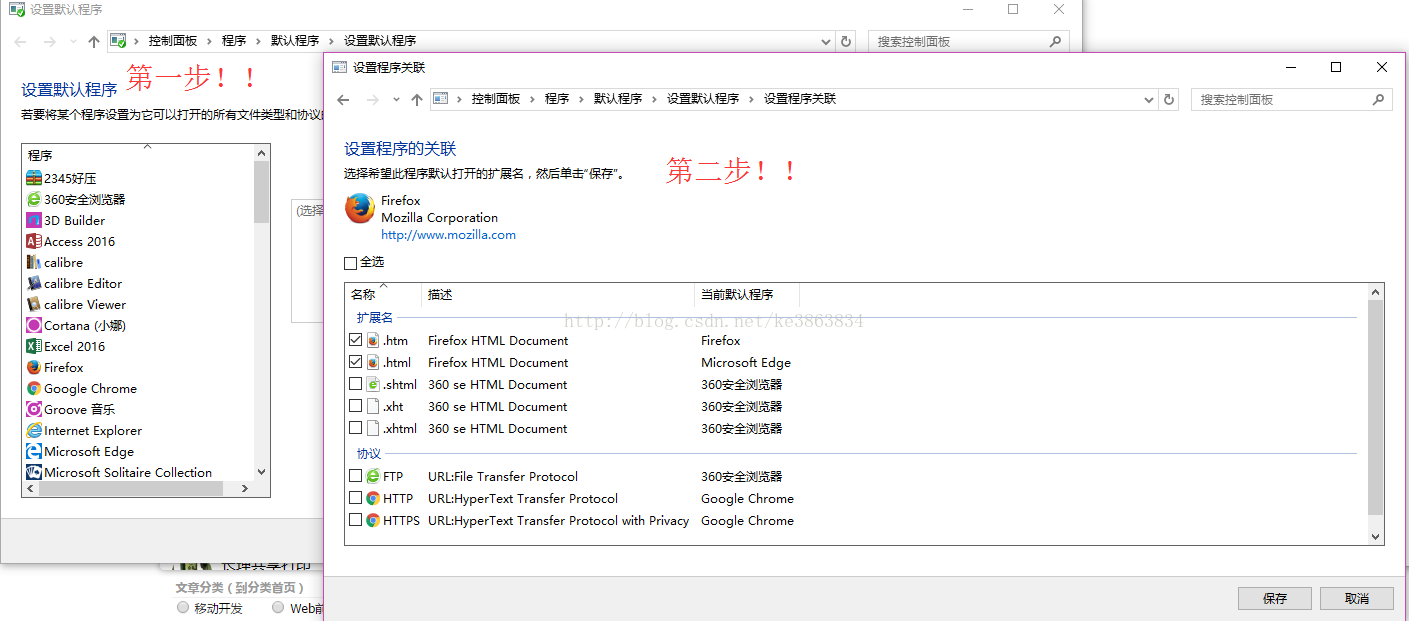Click 默认程序 breadcrumb in 设置程序关联 window

618,99
